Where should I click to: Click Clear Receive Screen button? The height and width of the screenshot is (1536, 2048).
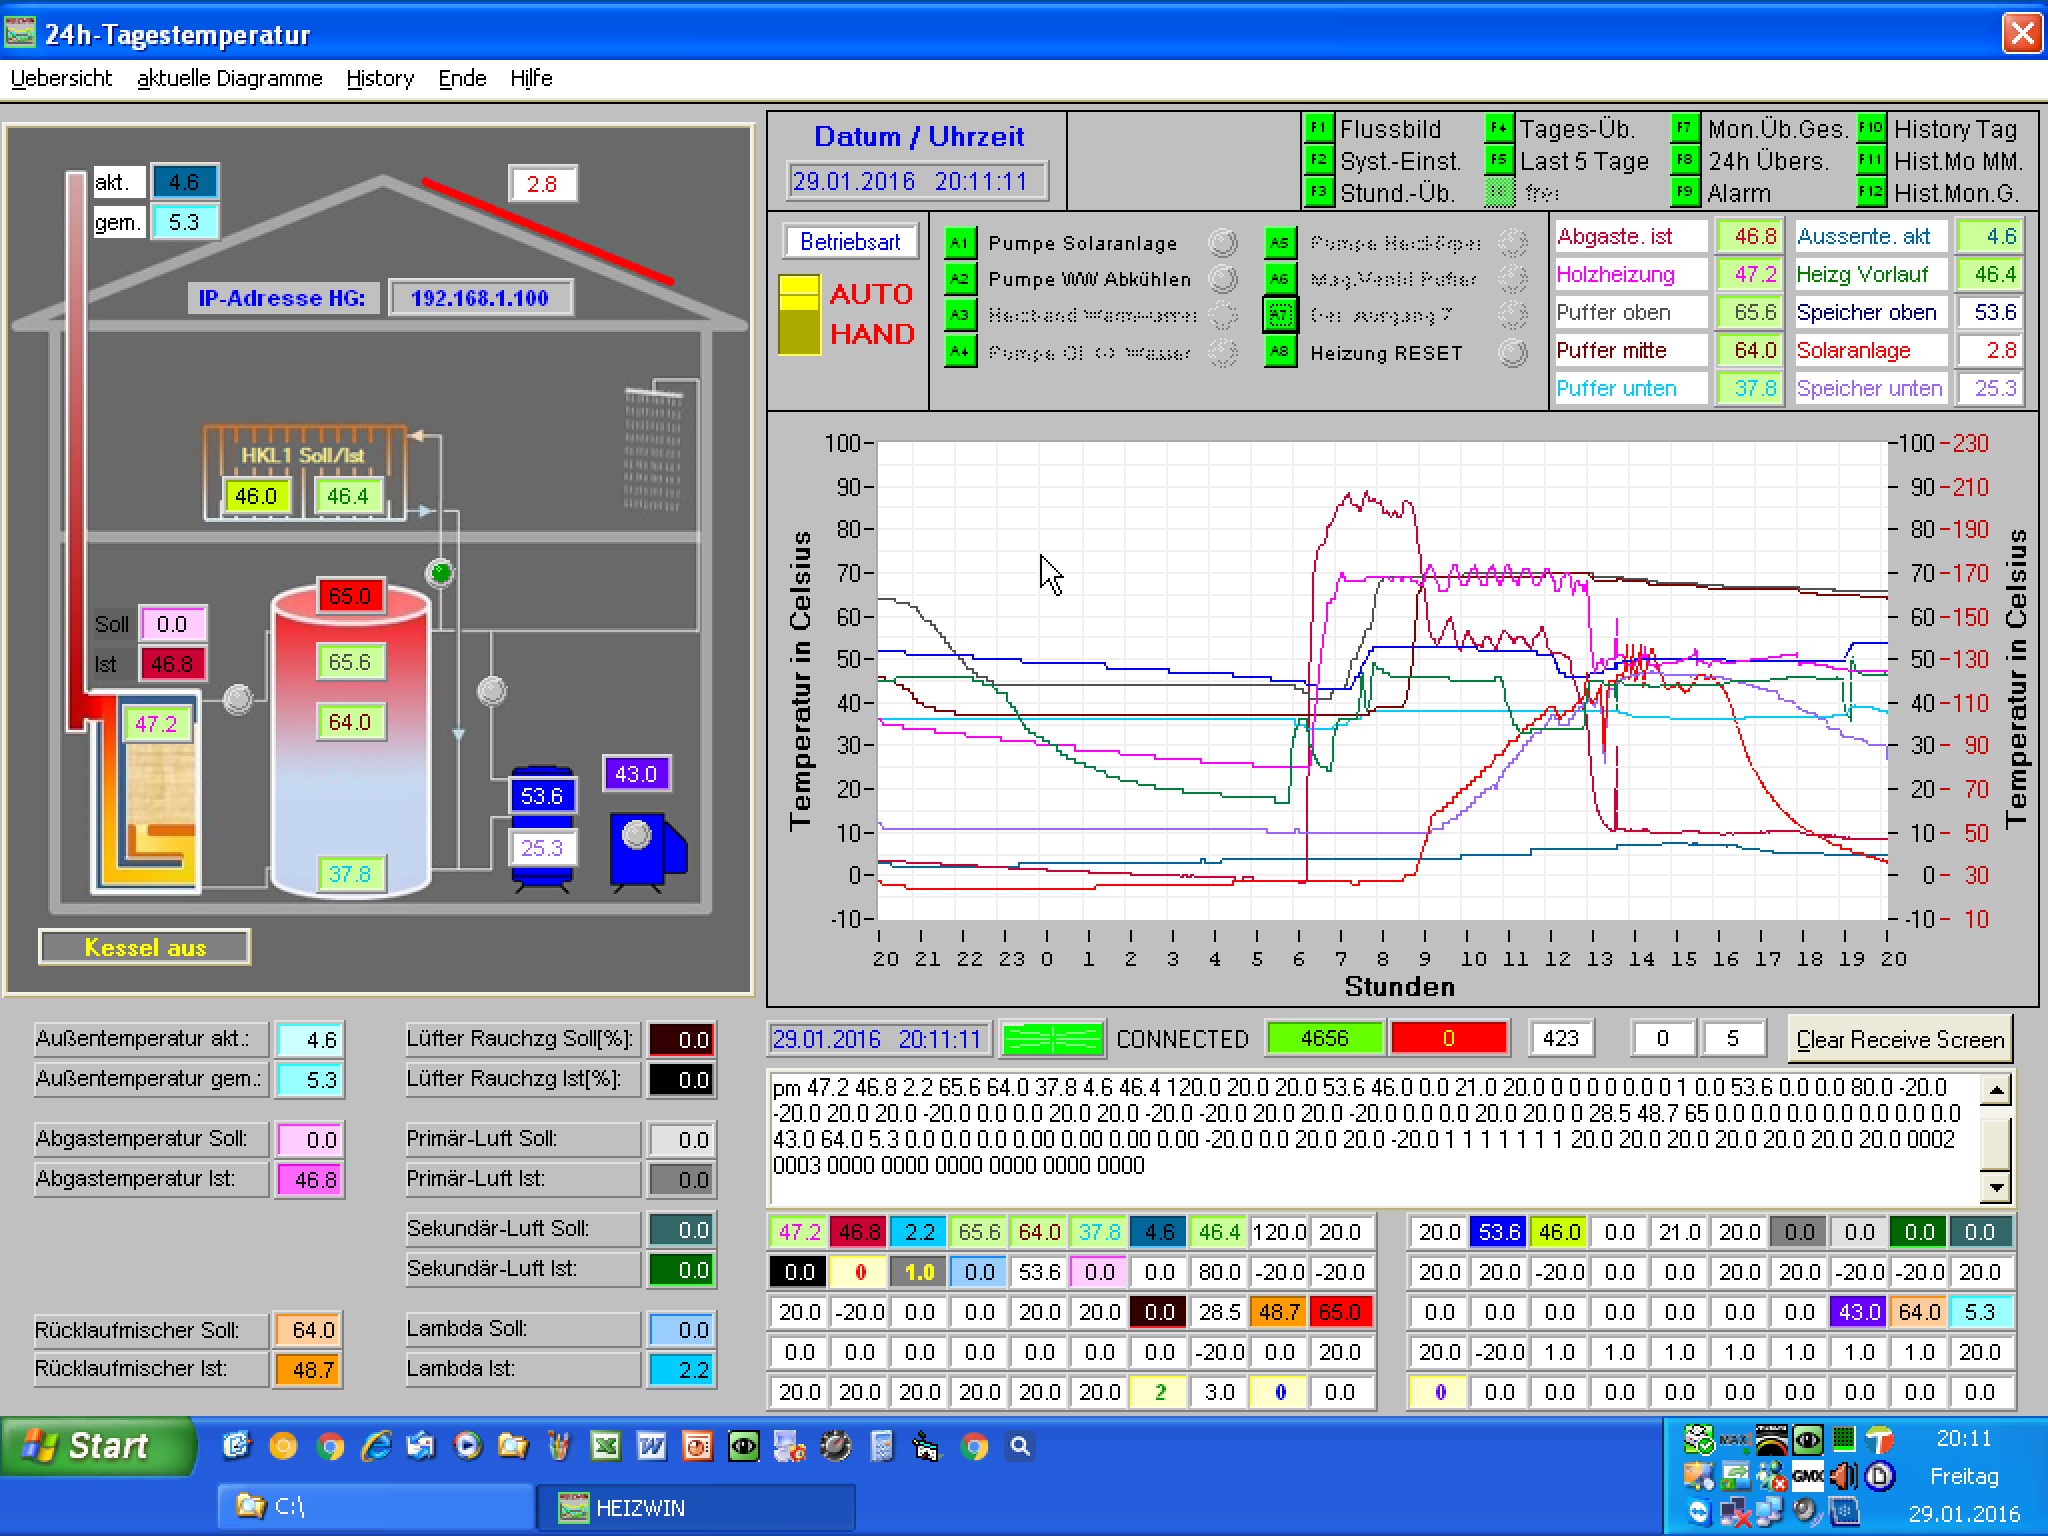point(1899,1040)
